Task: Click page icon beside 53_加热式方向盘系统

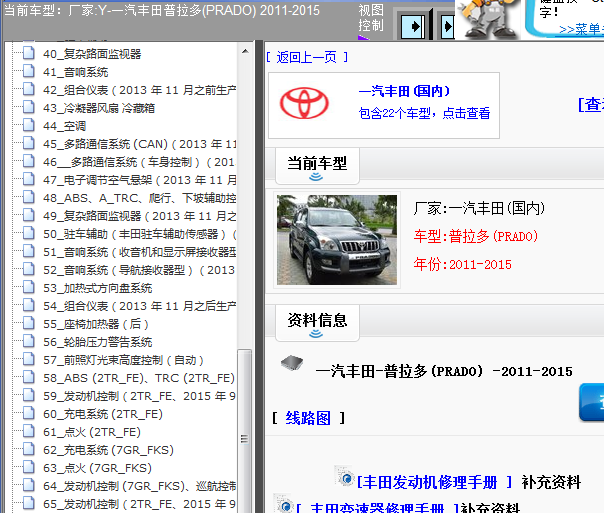Action: (x=29, y=287)
